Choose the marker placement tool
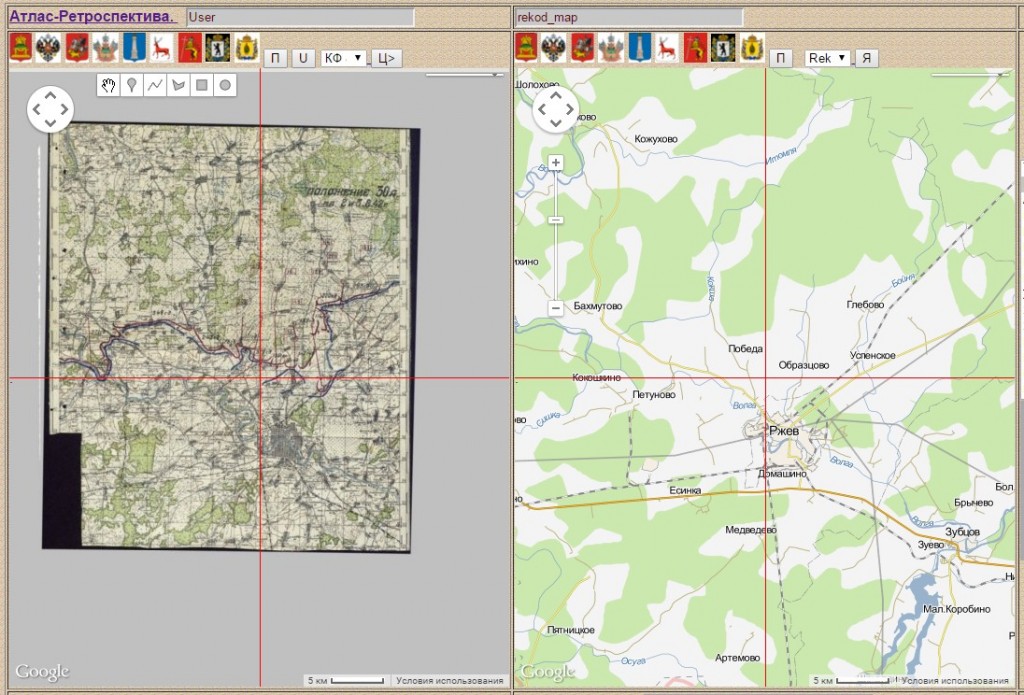Viewport: 1024px width, 695px height. click(131, 86)
